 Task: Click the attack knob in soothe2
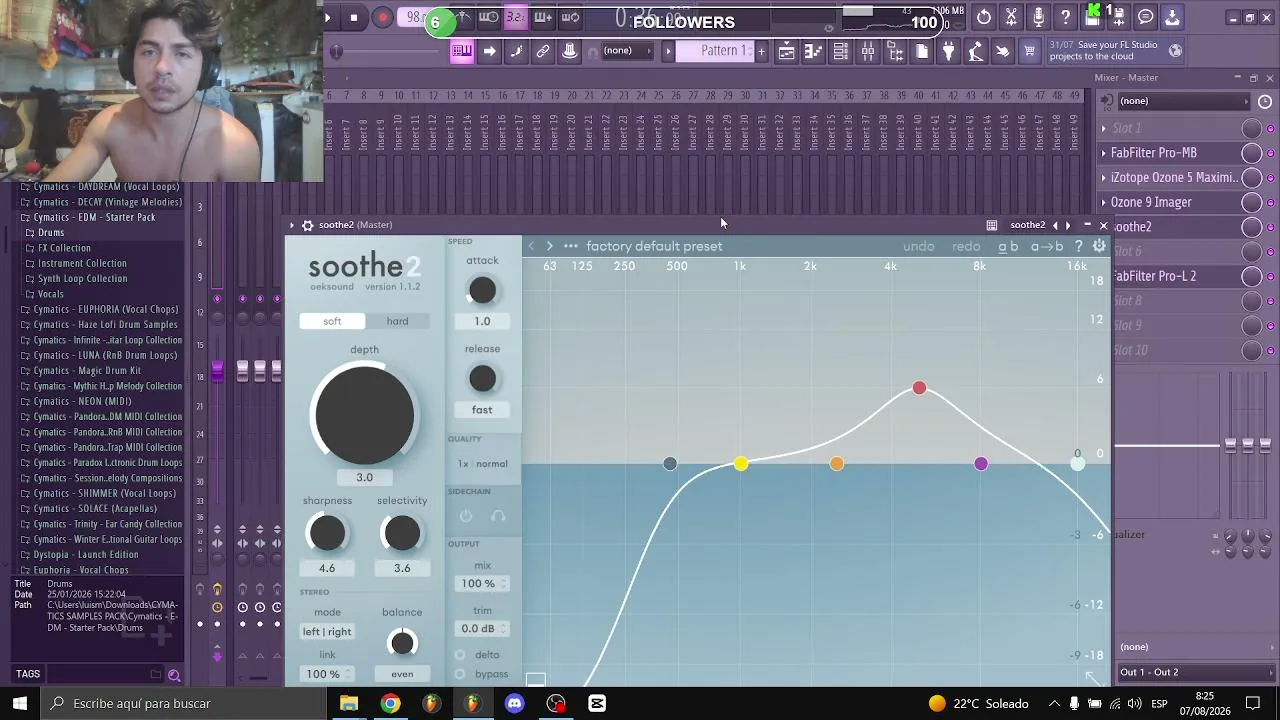482,291
